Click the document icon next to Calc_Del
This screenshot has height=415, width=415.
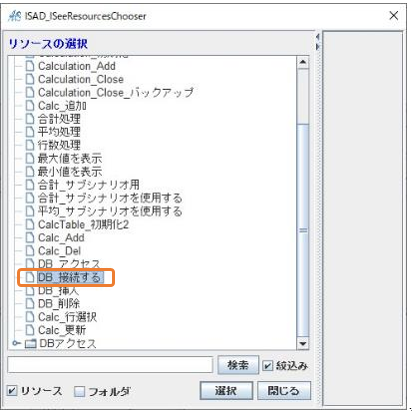(x=30, y=251)
